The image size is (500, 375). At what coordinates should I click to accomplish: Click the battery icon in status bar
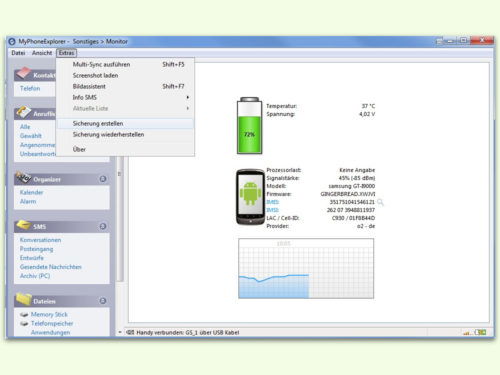[480, 332]
